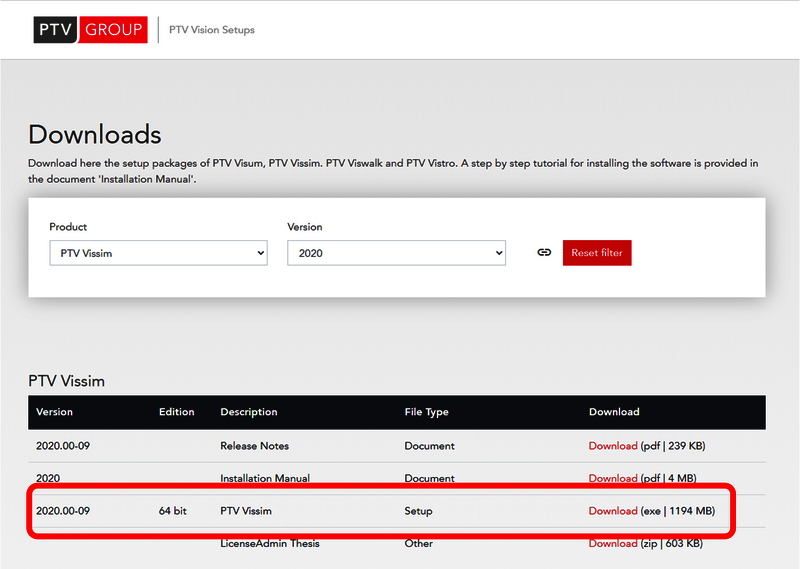The width and height of the screenshot is (800, 569).
Task: Click the copy filter link icon
Action: point(544,253)
